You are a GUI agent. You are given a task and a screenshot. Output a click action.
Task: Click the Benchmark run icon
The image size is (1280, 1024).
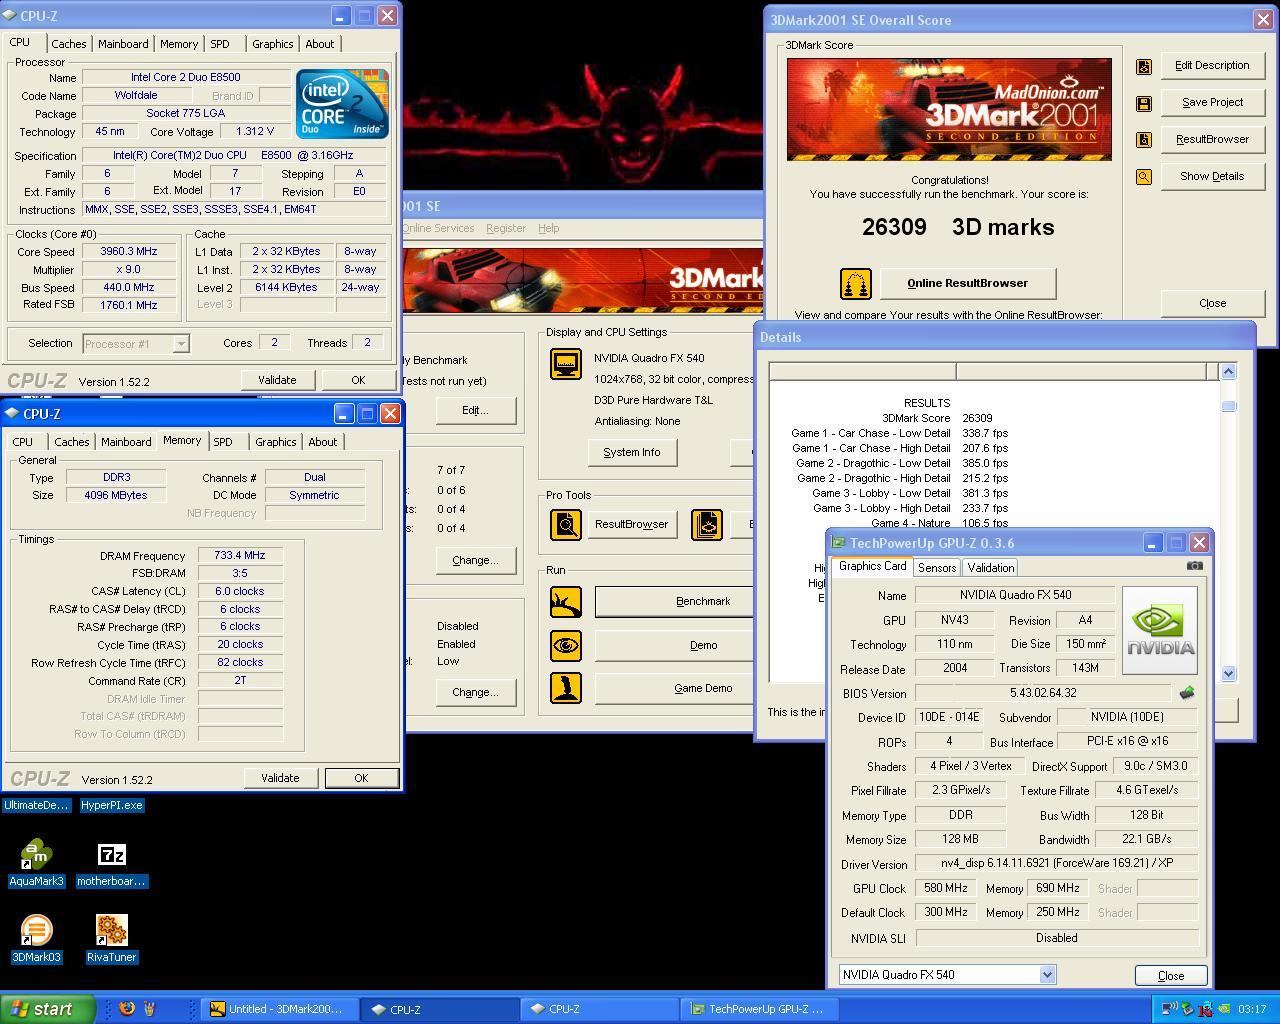coord(566,601)
